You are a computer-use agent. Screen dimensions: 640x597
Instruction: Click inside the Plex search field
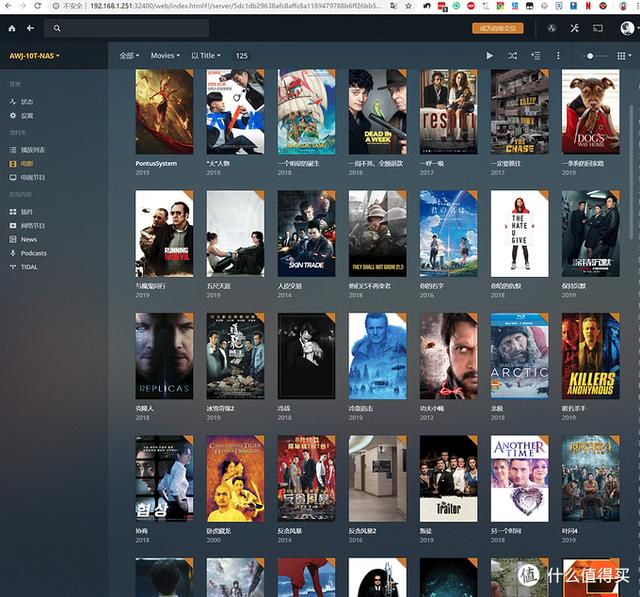tap(127, 28)
